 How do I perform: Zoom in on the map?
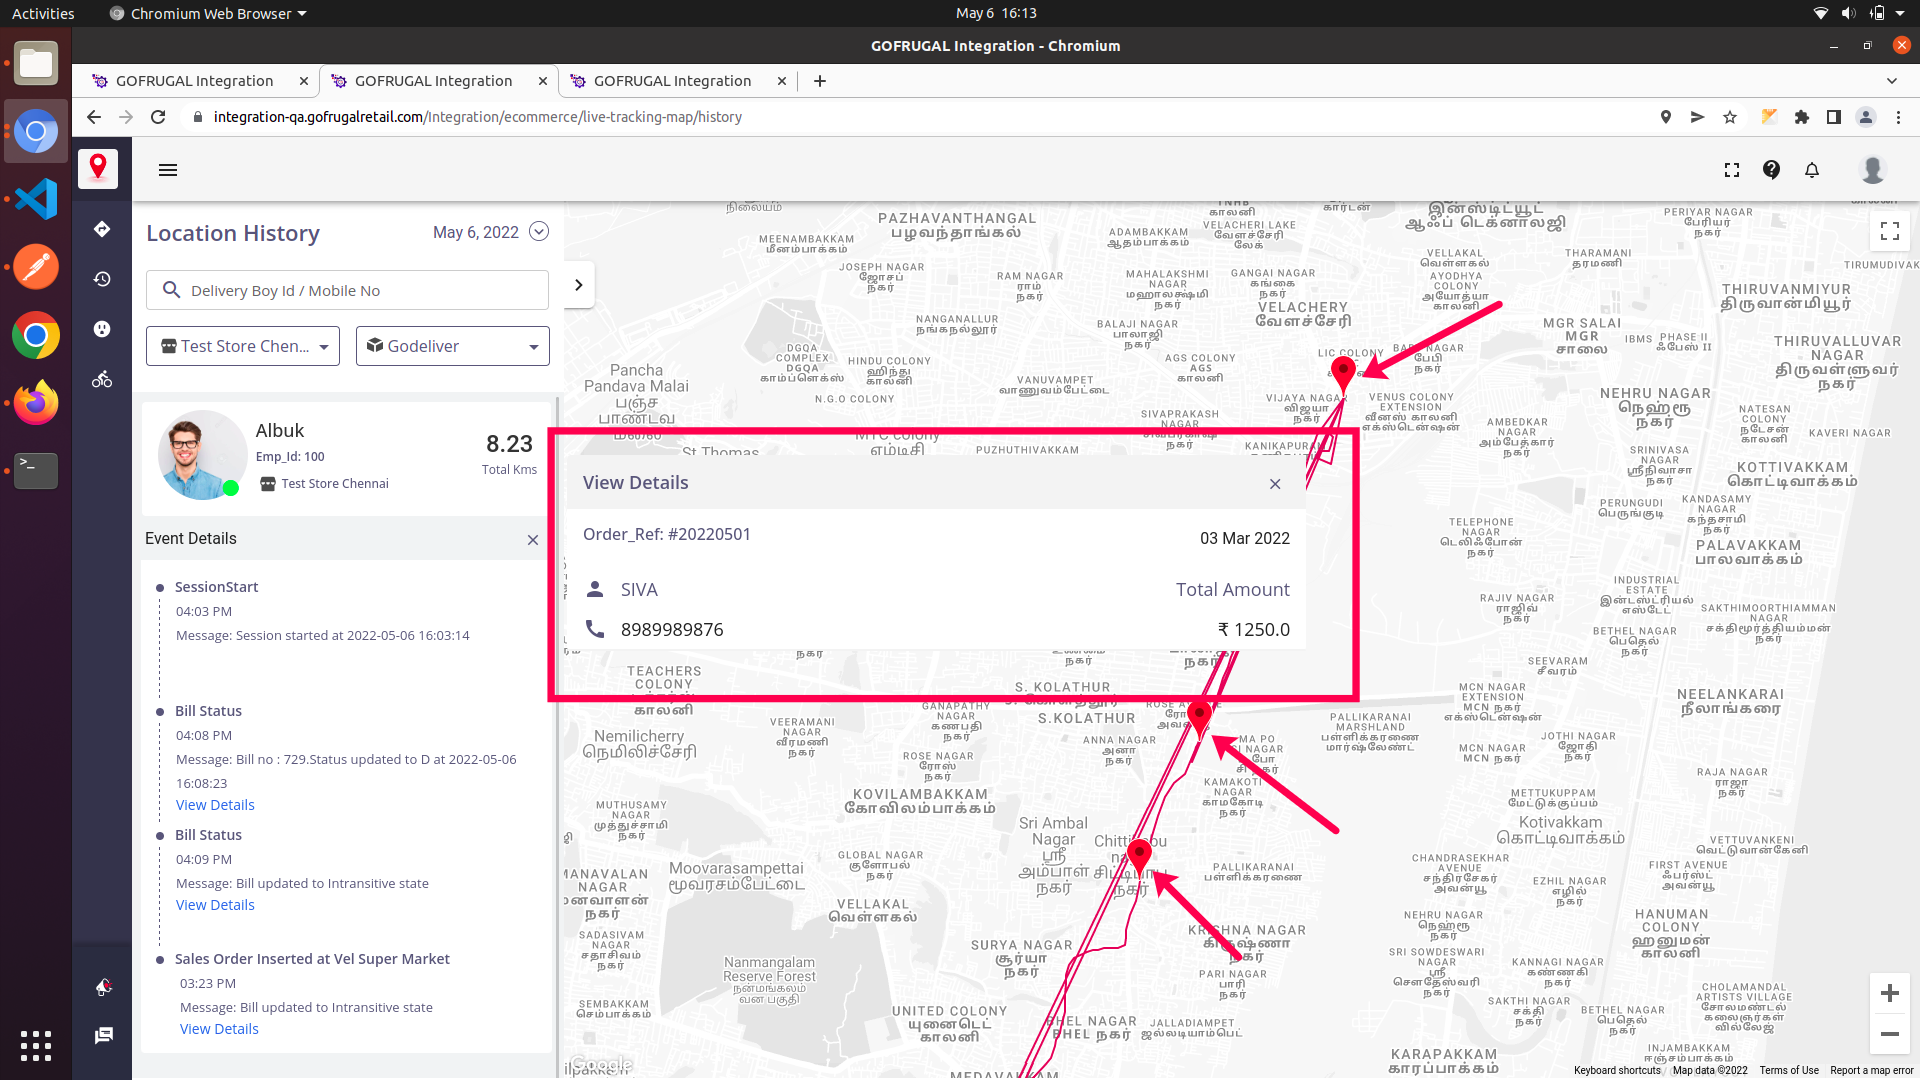click(1889, 993)
